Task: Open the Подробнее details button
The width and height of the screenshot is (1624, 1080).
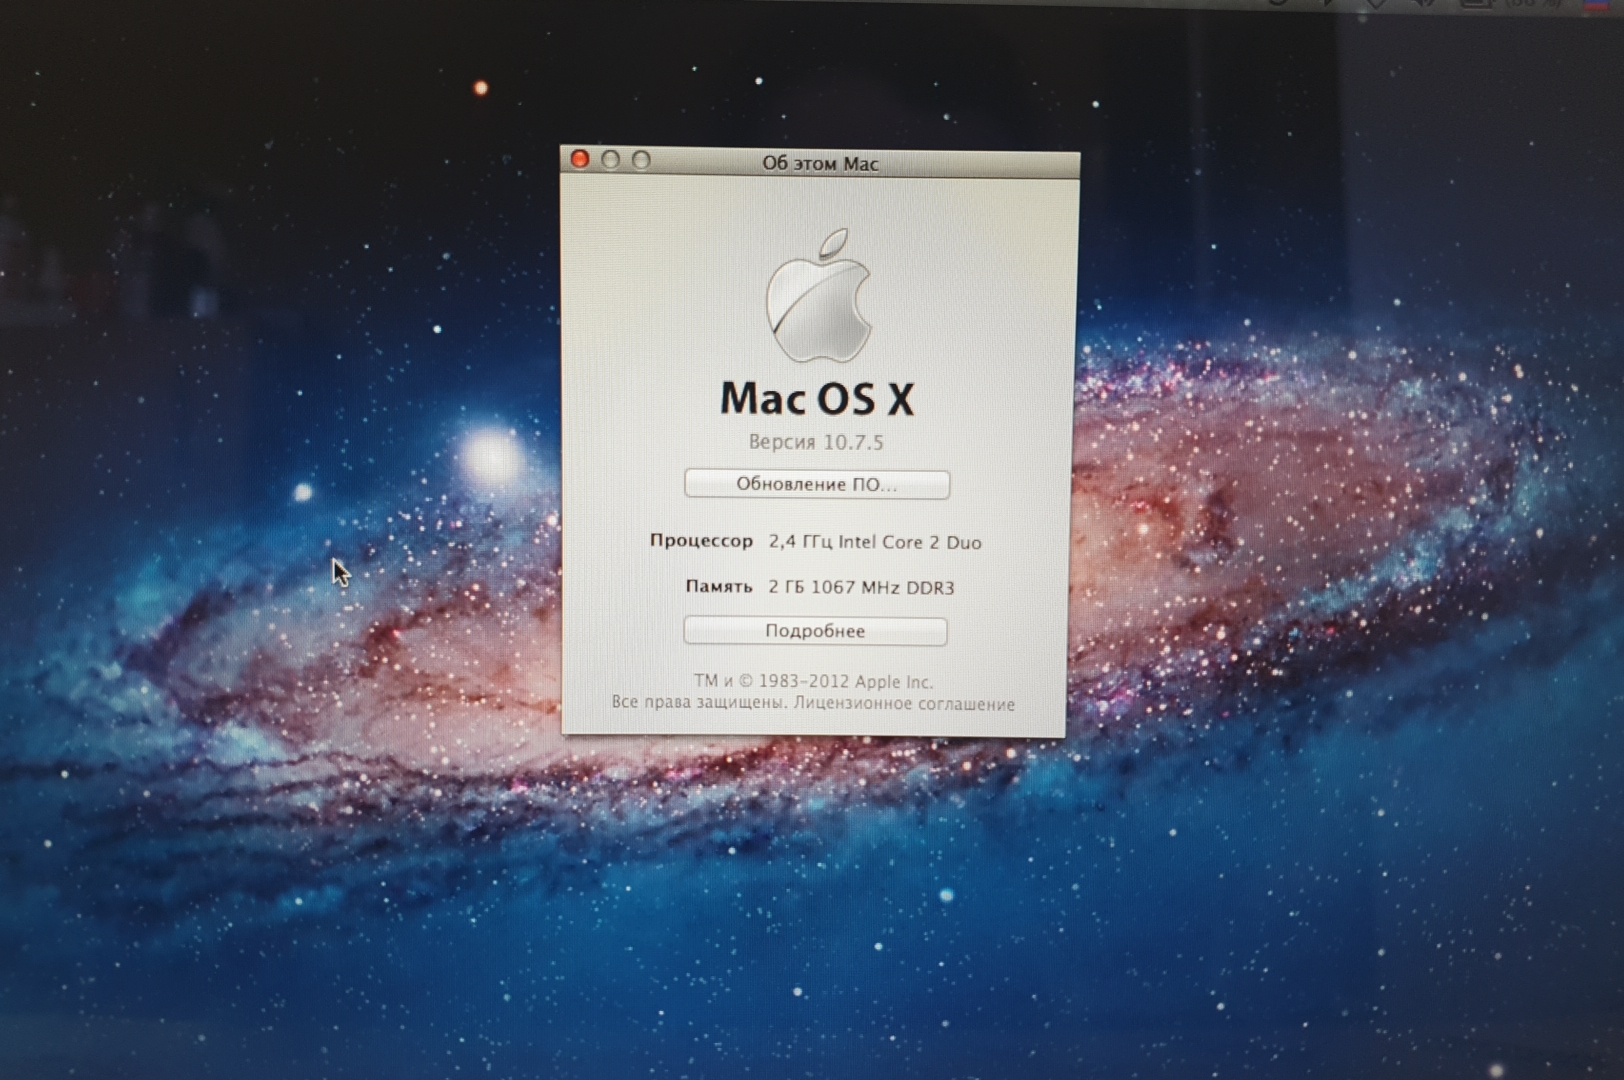Action: pyautogui.click(x=815, y=631)
